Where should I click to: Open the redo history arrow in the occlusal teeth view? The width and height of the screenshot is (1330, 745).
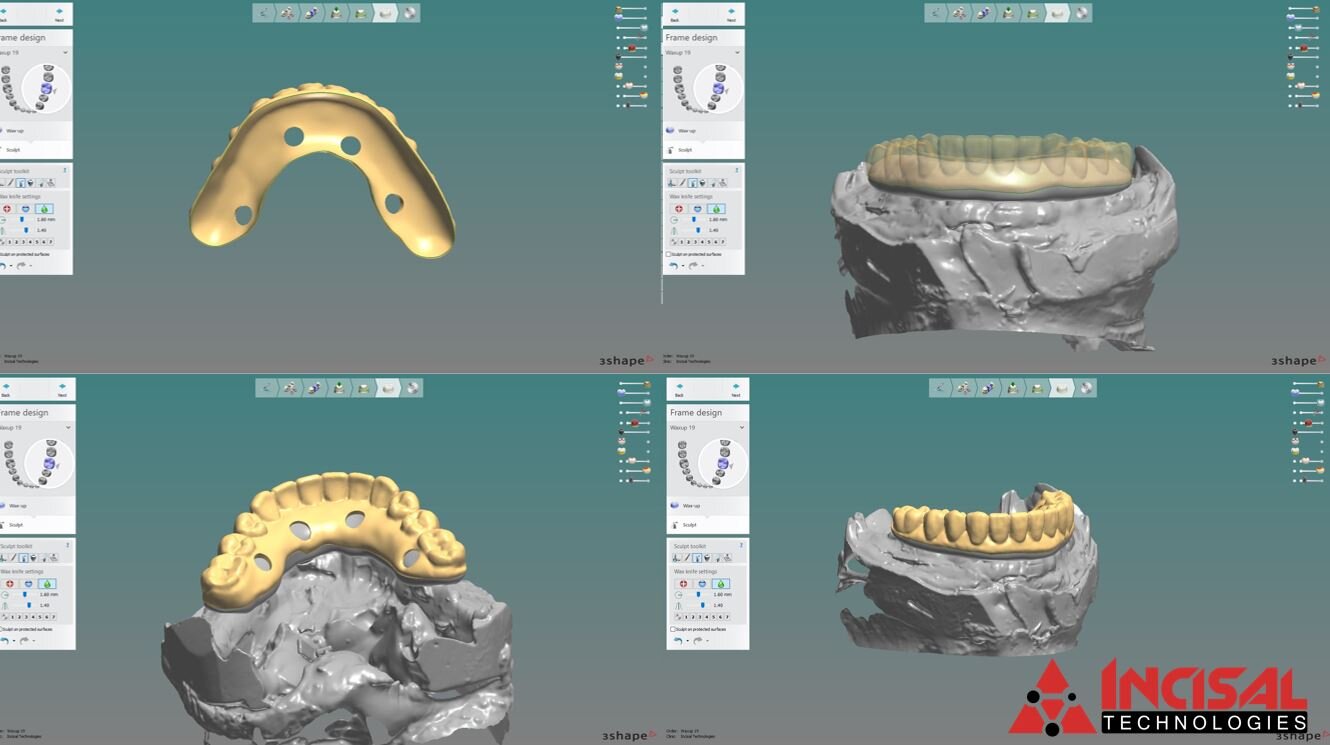pos(34,641)
